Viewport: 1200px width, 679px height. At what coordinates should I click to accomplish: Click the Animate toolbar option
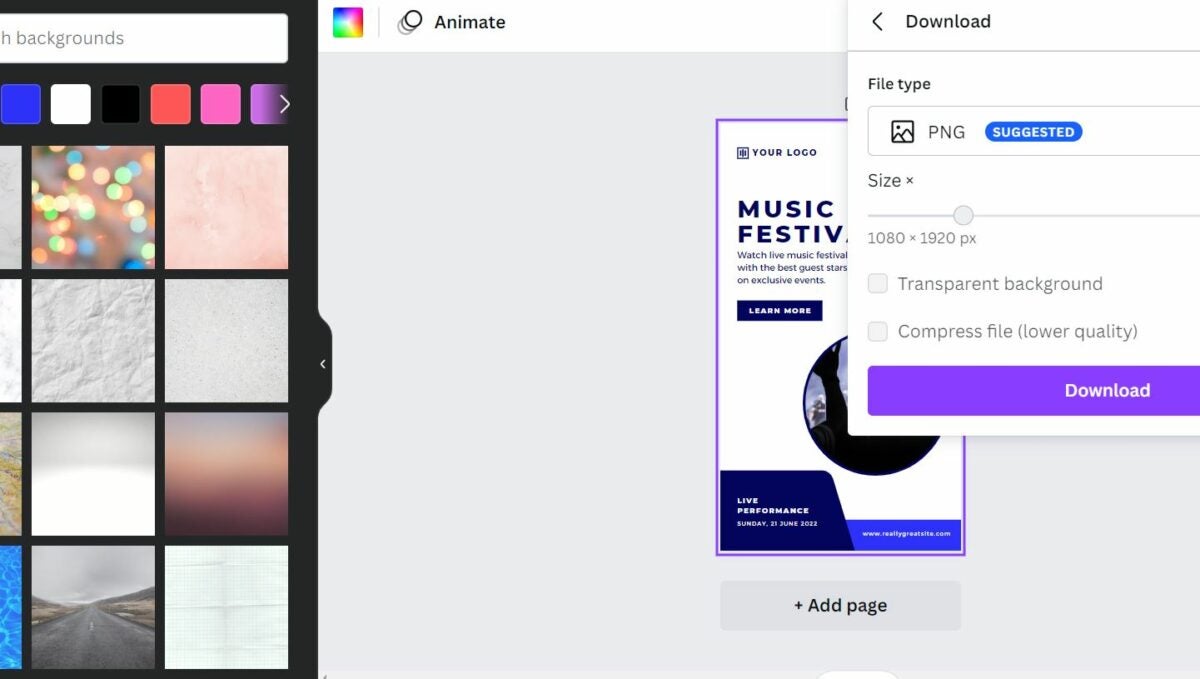469,22
